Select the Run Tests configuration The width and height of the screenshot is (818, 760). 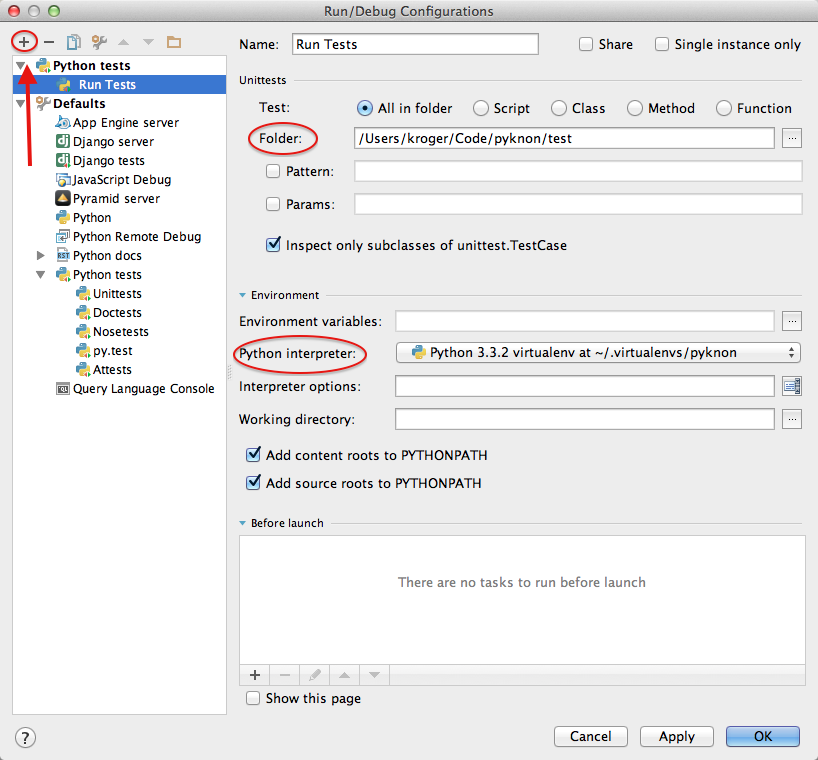(x=119, y=85)
